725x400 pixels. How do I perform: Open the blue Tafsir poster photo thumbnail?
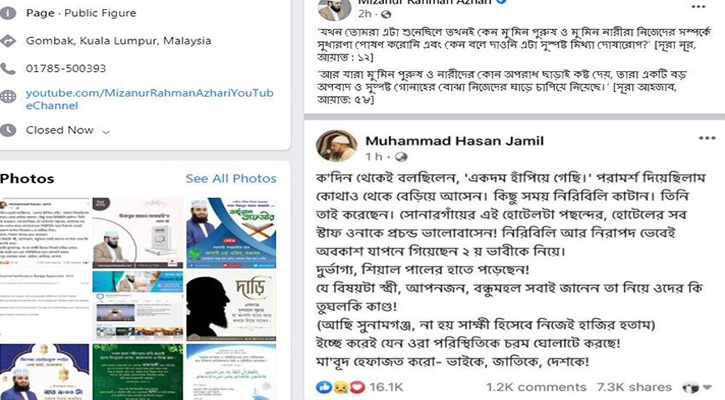click(x=231, y=233)
